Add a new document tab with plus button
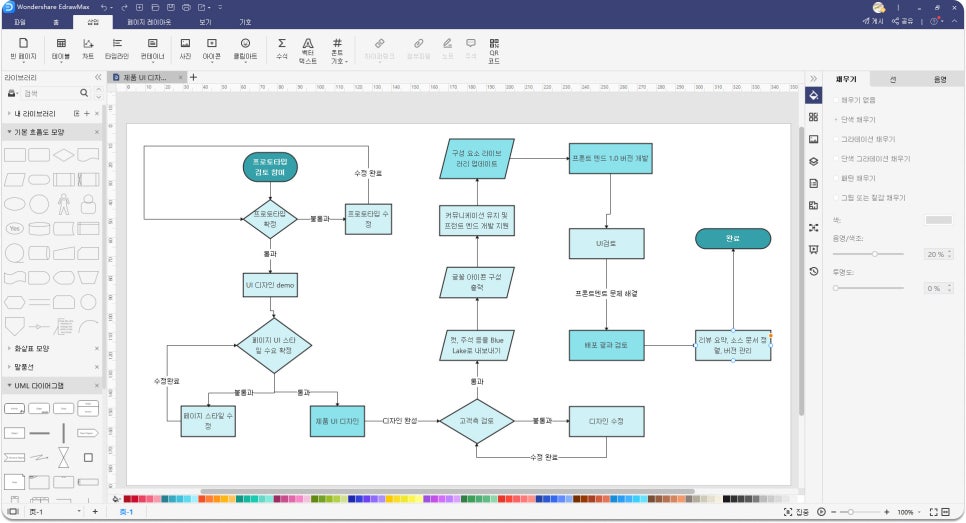The width and height of the screenshot is (966, 523). point(193,77)
